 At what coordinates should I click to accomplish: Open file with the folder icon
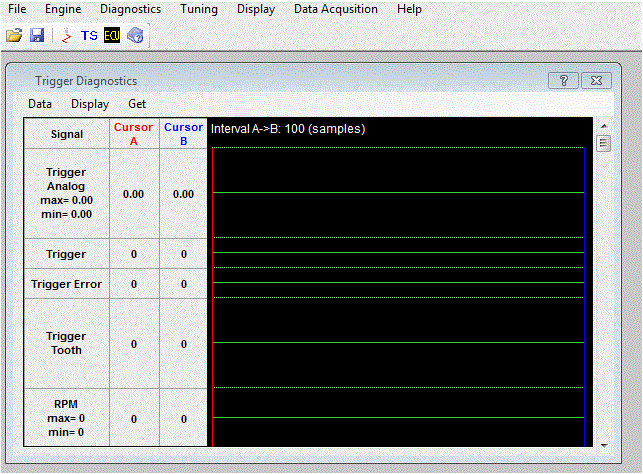tap(14, 36)
